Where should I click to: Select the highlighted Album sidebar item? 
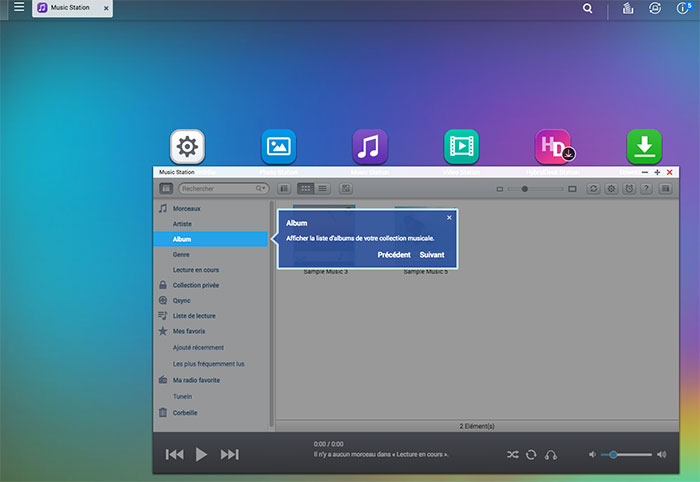[x=210, y=239]
